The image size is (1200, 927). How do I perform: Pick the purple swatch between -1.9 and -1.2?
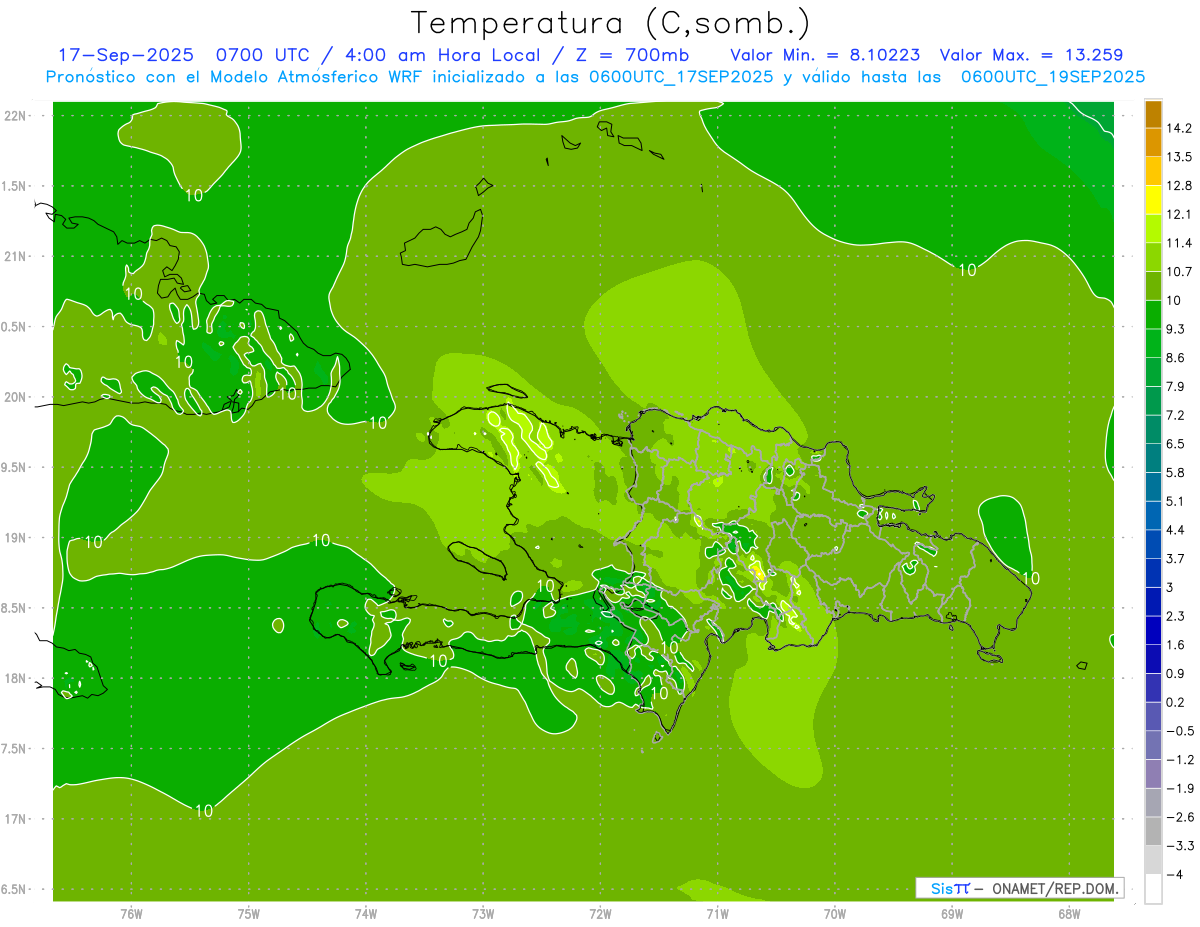point(1153,774)
